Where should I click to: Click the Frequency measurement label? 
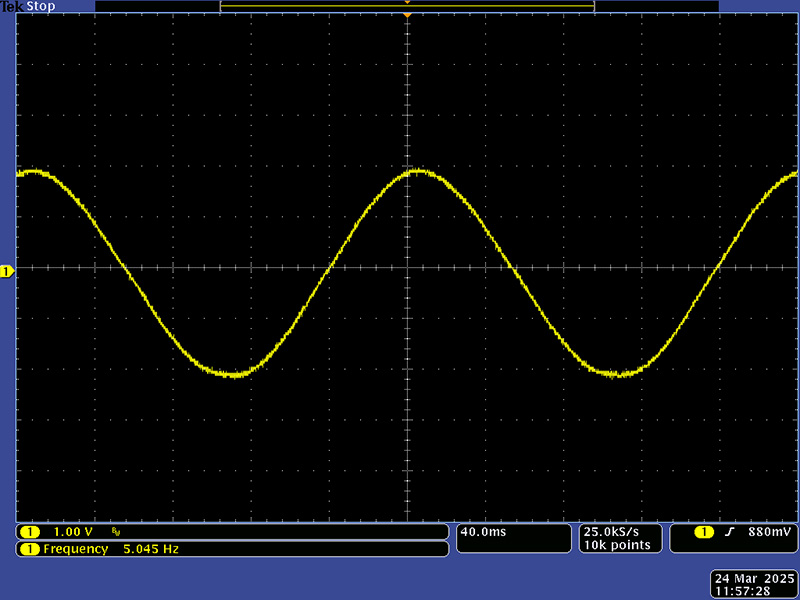click(x=75, y=549)
